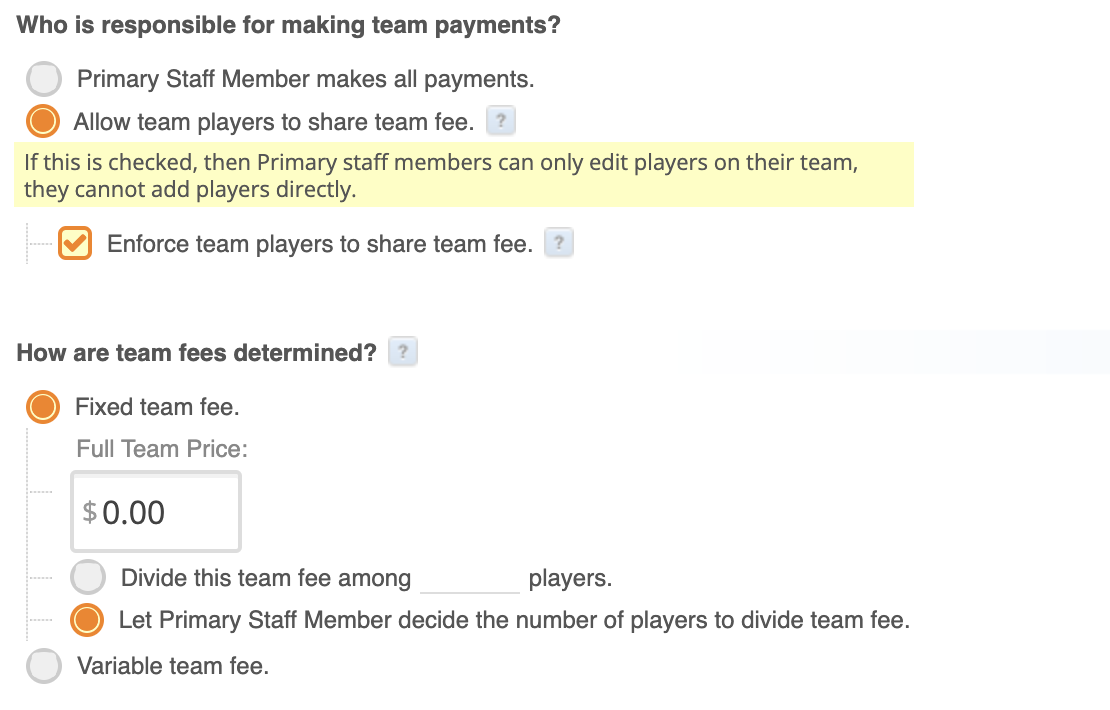Open help icon beside Enforce team players option
Image resolution: width=1110 pixels, height=710 pixels.
(559, 243)
